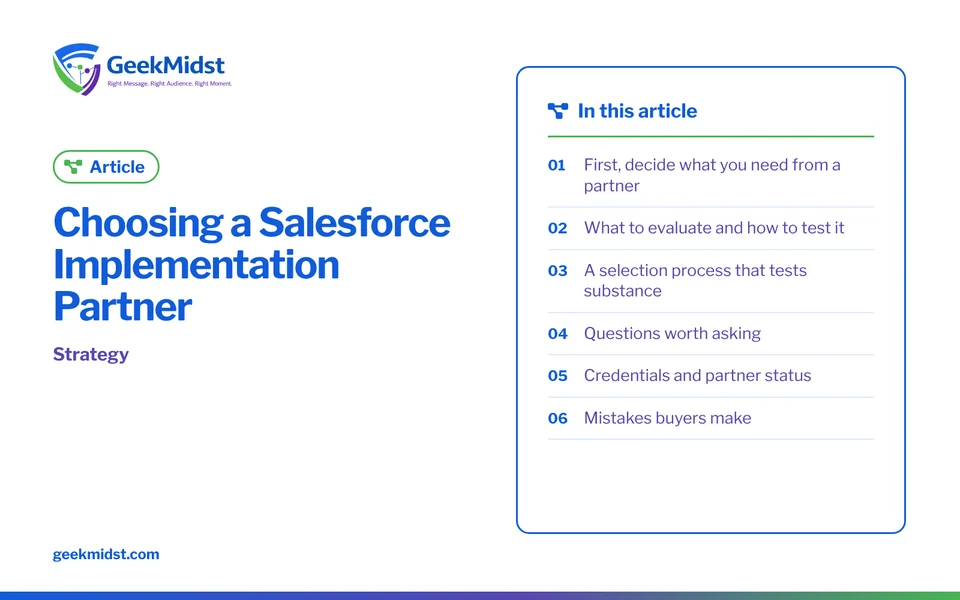Click the number 06 in contents list

click(x=558, y=418)
